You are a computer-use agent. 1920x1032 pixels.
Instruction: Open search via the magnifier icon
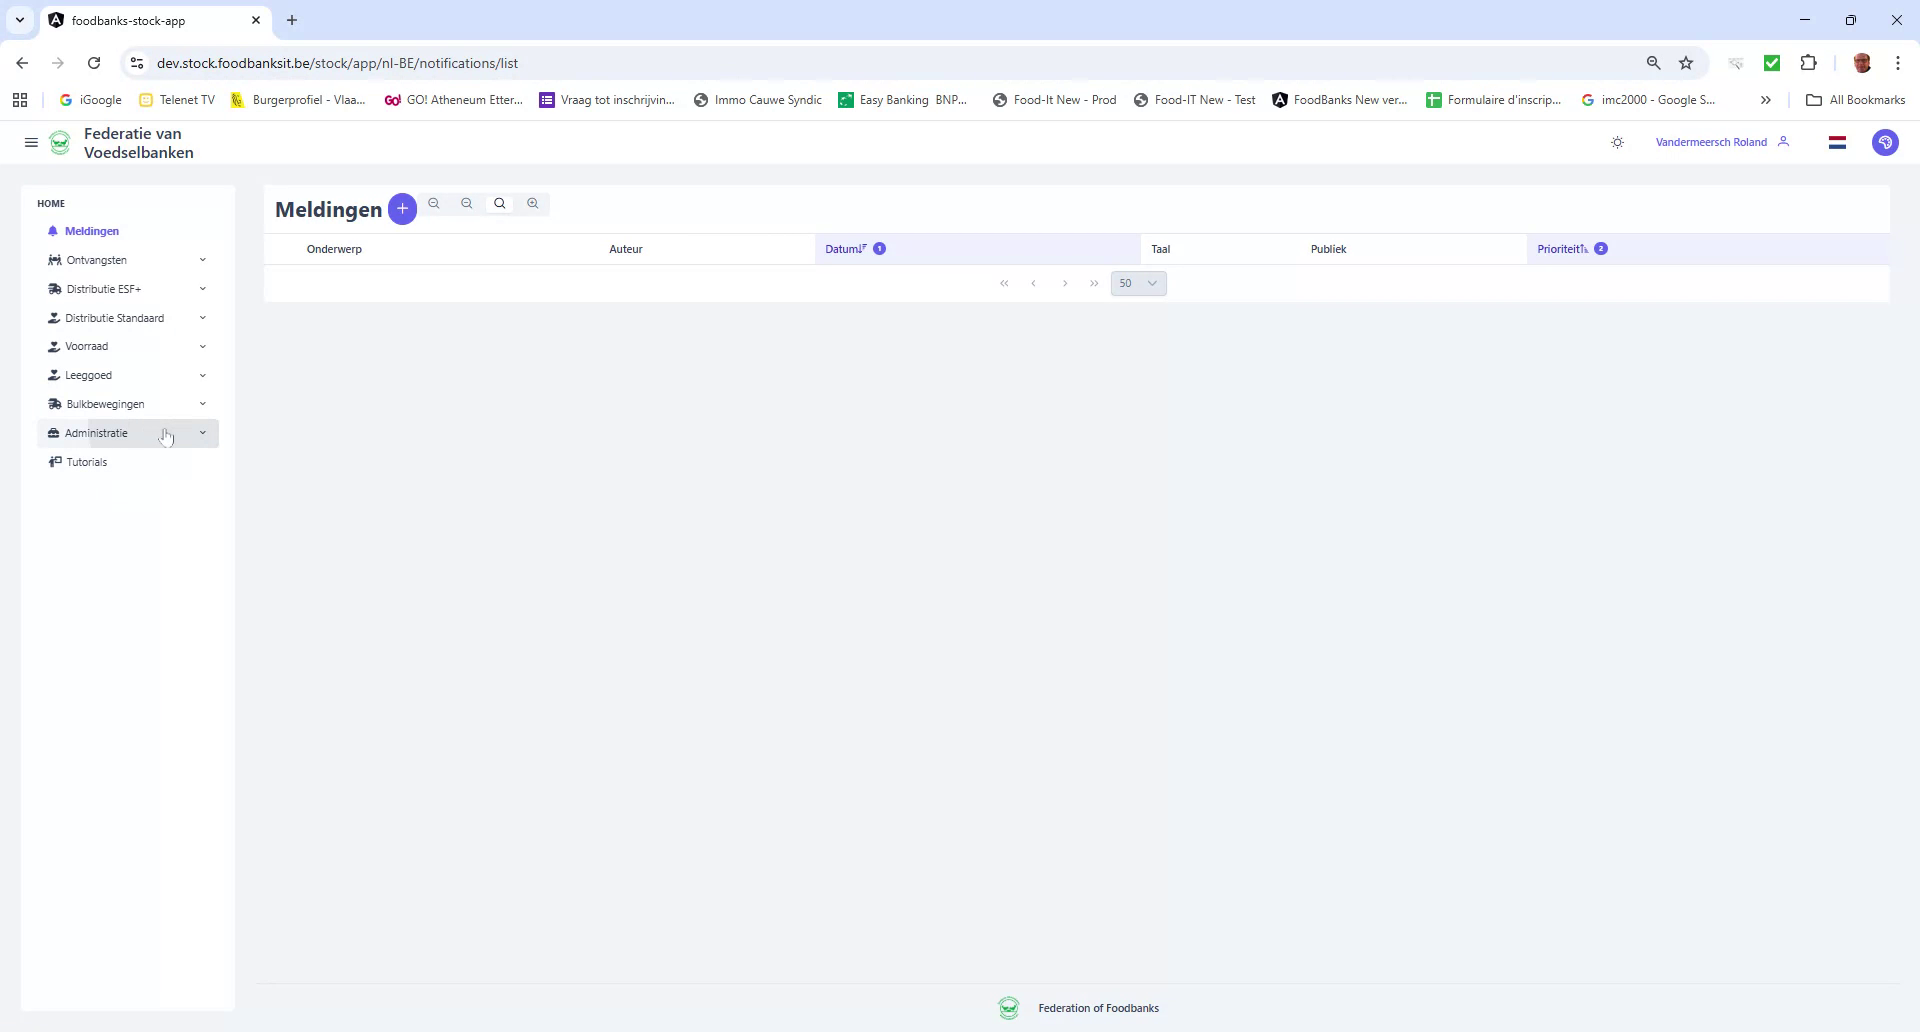coord(499,203)
